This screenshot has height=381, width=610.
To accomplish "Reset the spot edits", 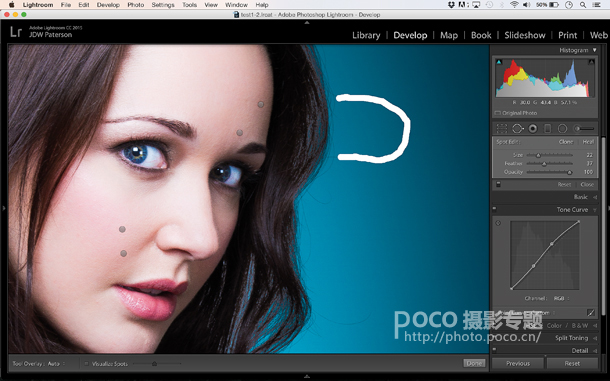I will point(564,184).
